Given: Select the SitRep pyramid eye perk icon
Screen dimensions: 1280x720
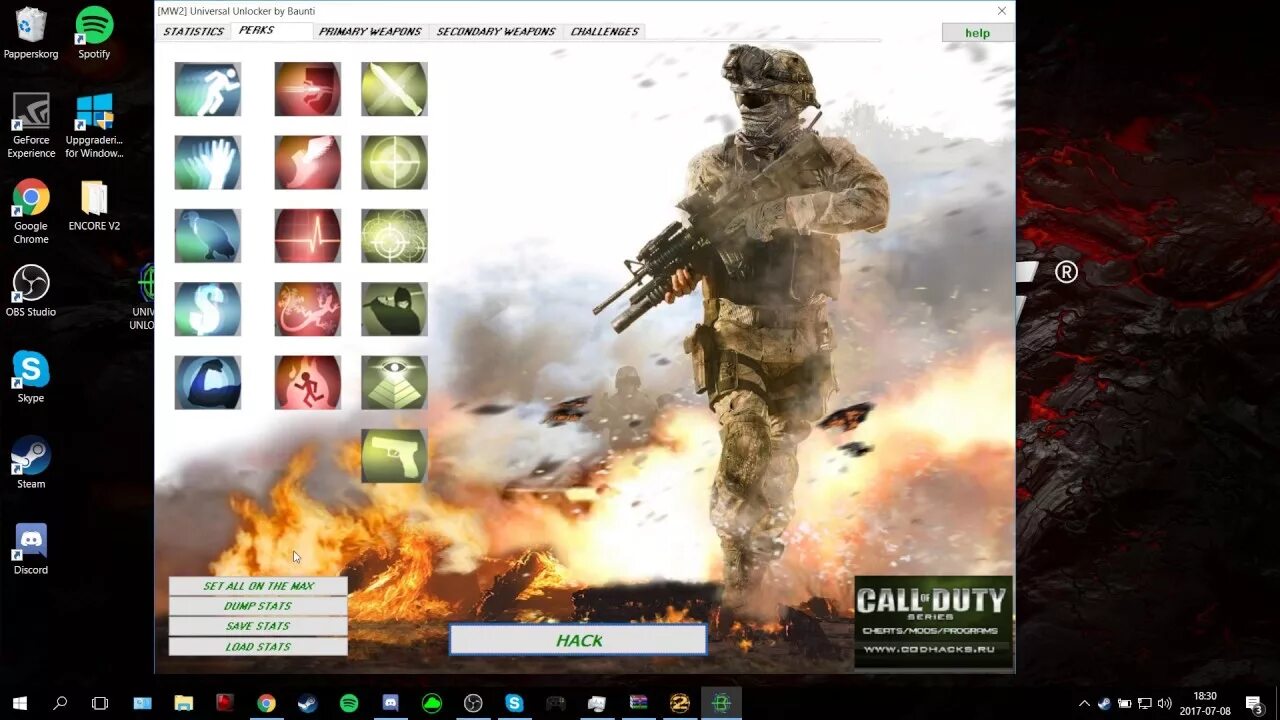Looking at the screenshot, I should [x=394, y=382].
